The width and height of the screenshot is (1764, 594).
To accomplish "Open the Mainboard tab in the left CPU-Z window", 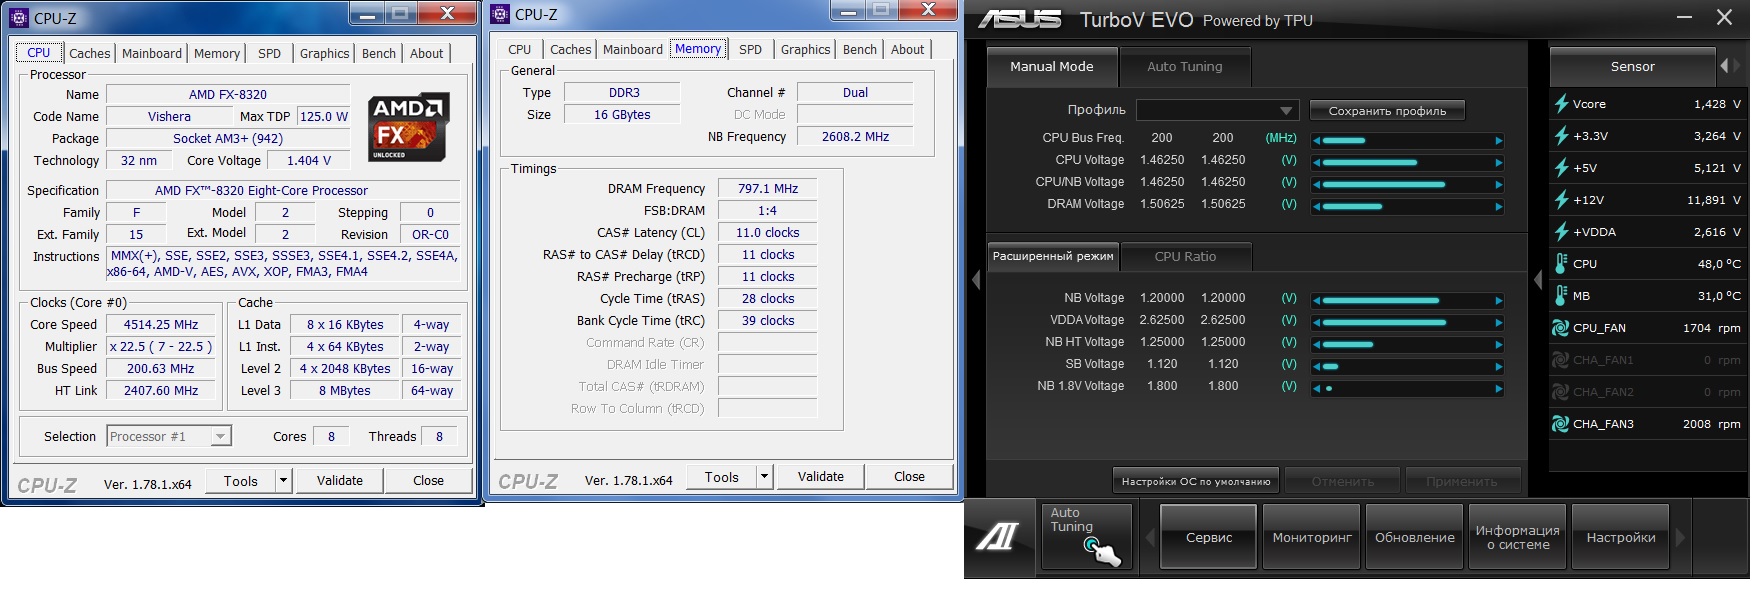I will click(152, 53).
